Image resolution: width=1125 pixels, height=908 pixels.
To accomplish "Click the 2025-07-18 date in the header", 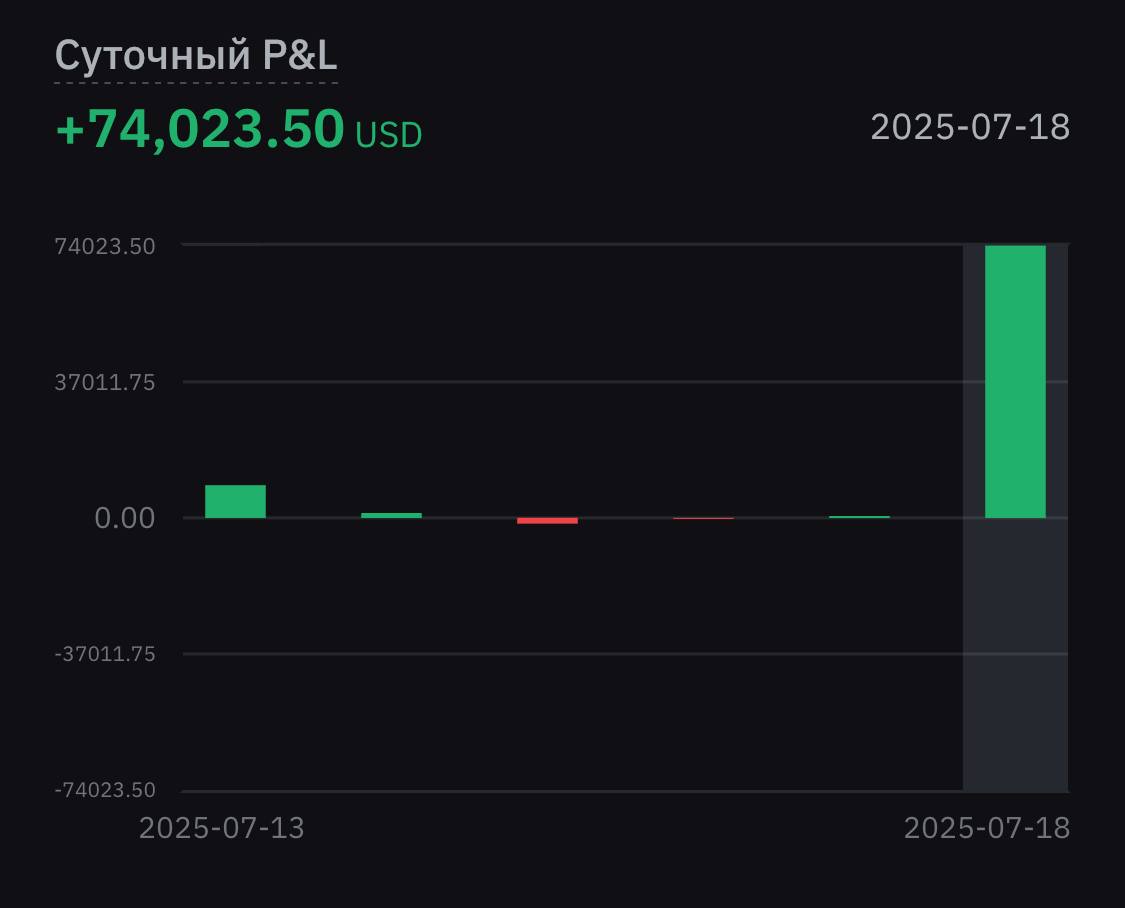I will click(x=970, y=128).
